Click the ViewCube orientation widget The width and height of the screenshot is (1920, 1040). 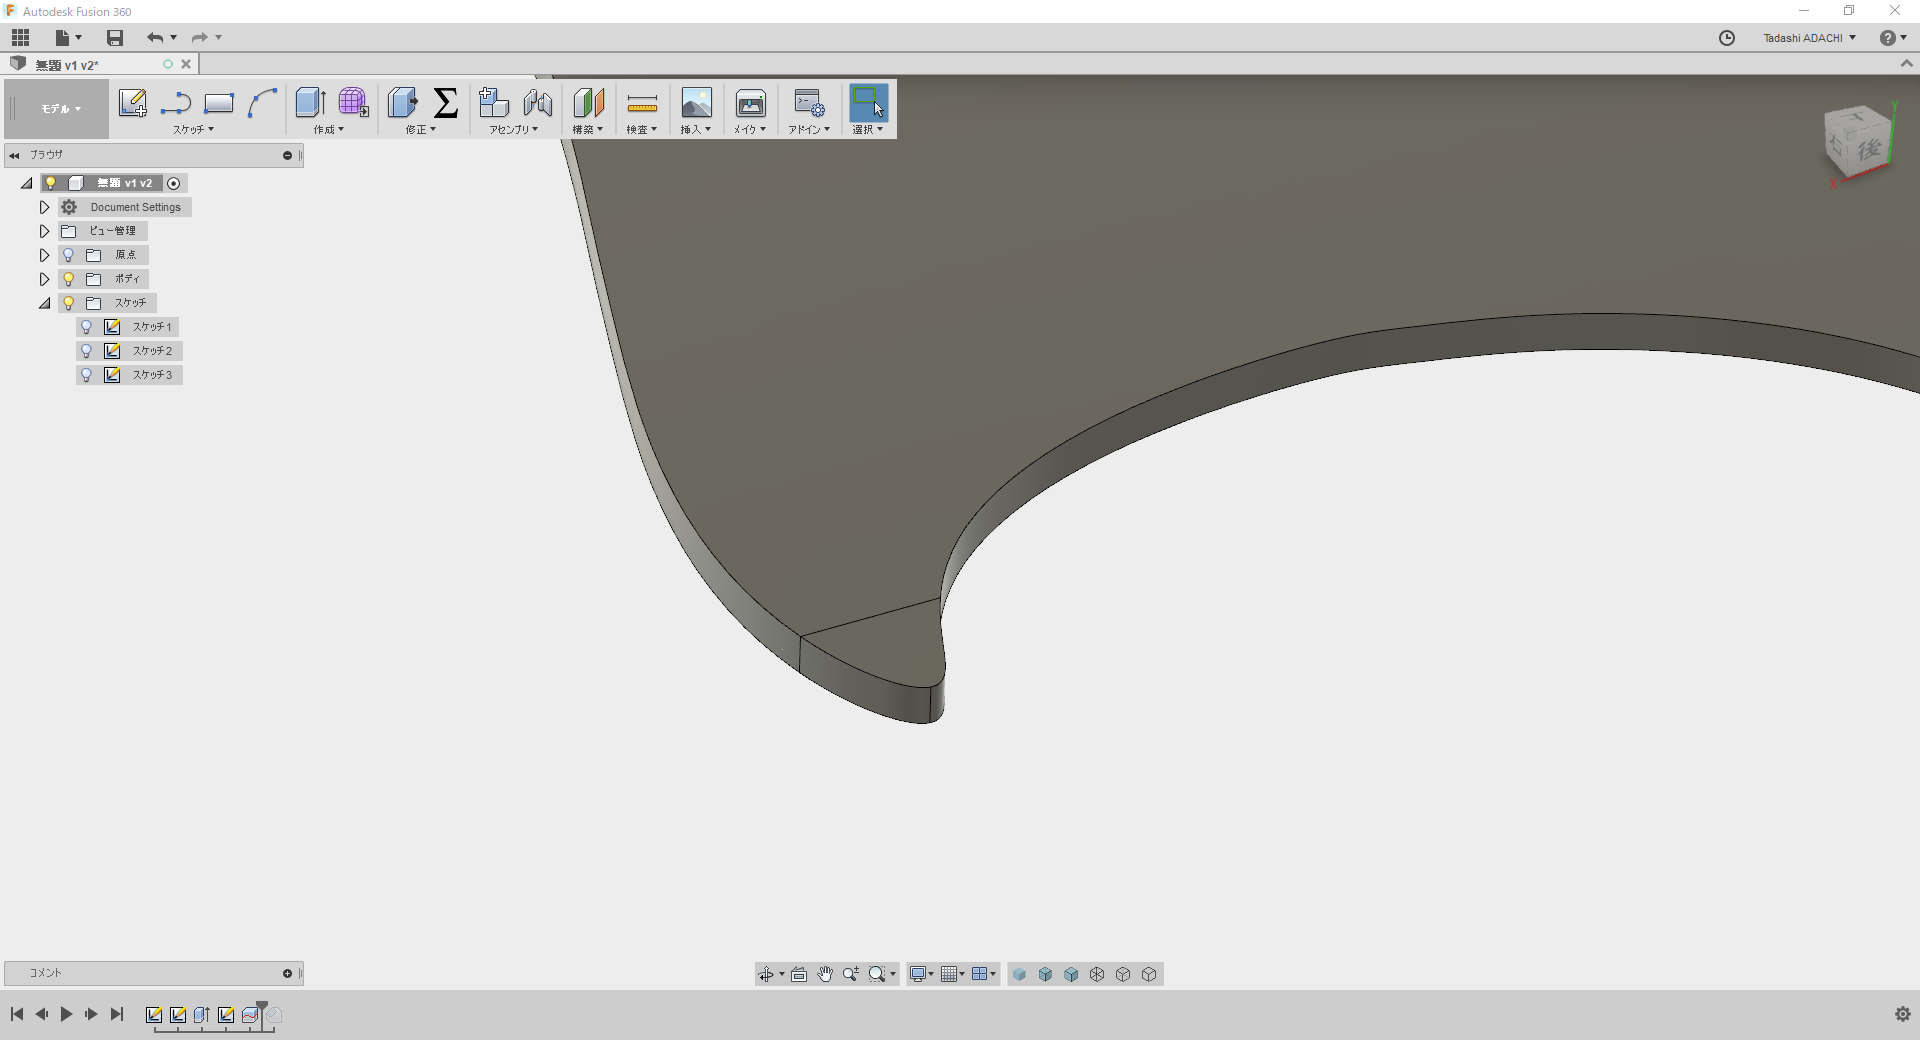1859,143
